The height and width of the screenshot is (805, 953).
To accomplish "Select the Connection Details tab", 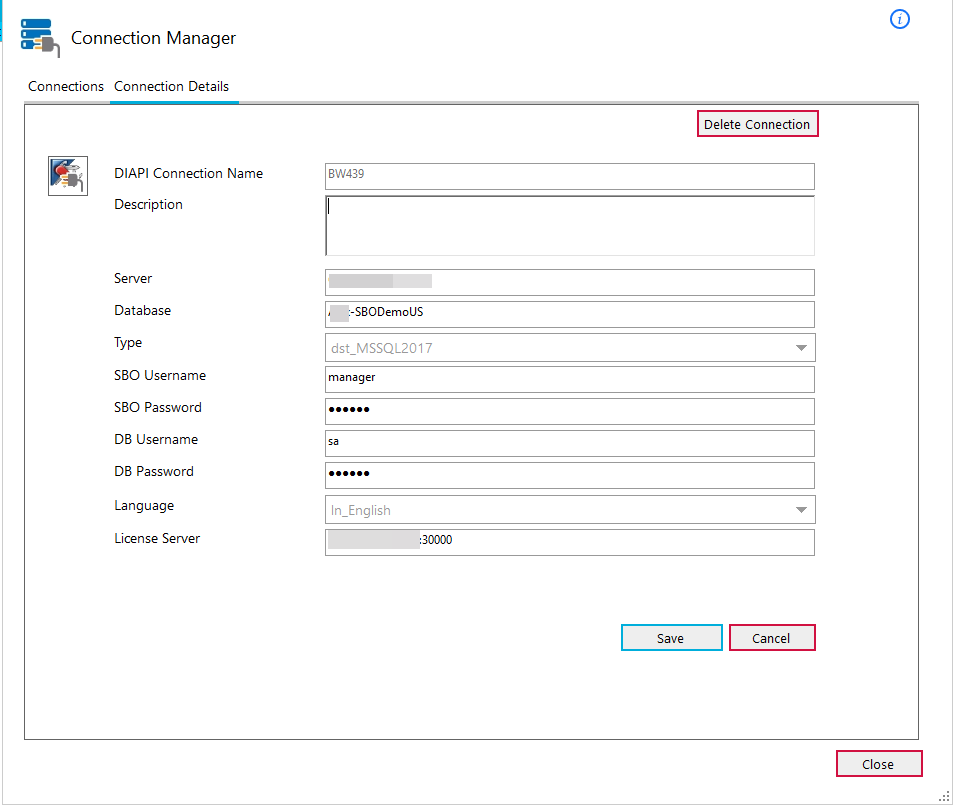I will [171, 86].
